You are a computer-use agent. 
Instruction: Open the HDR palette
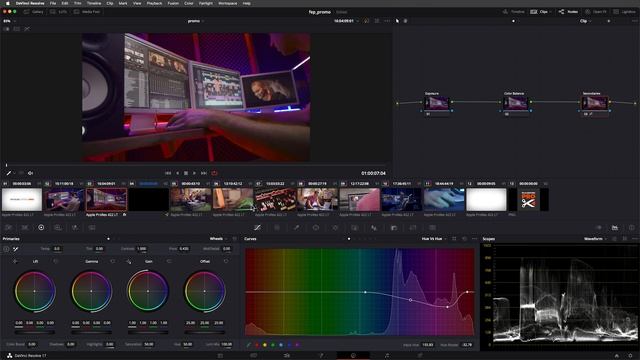click(58, 227)
